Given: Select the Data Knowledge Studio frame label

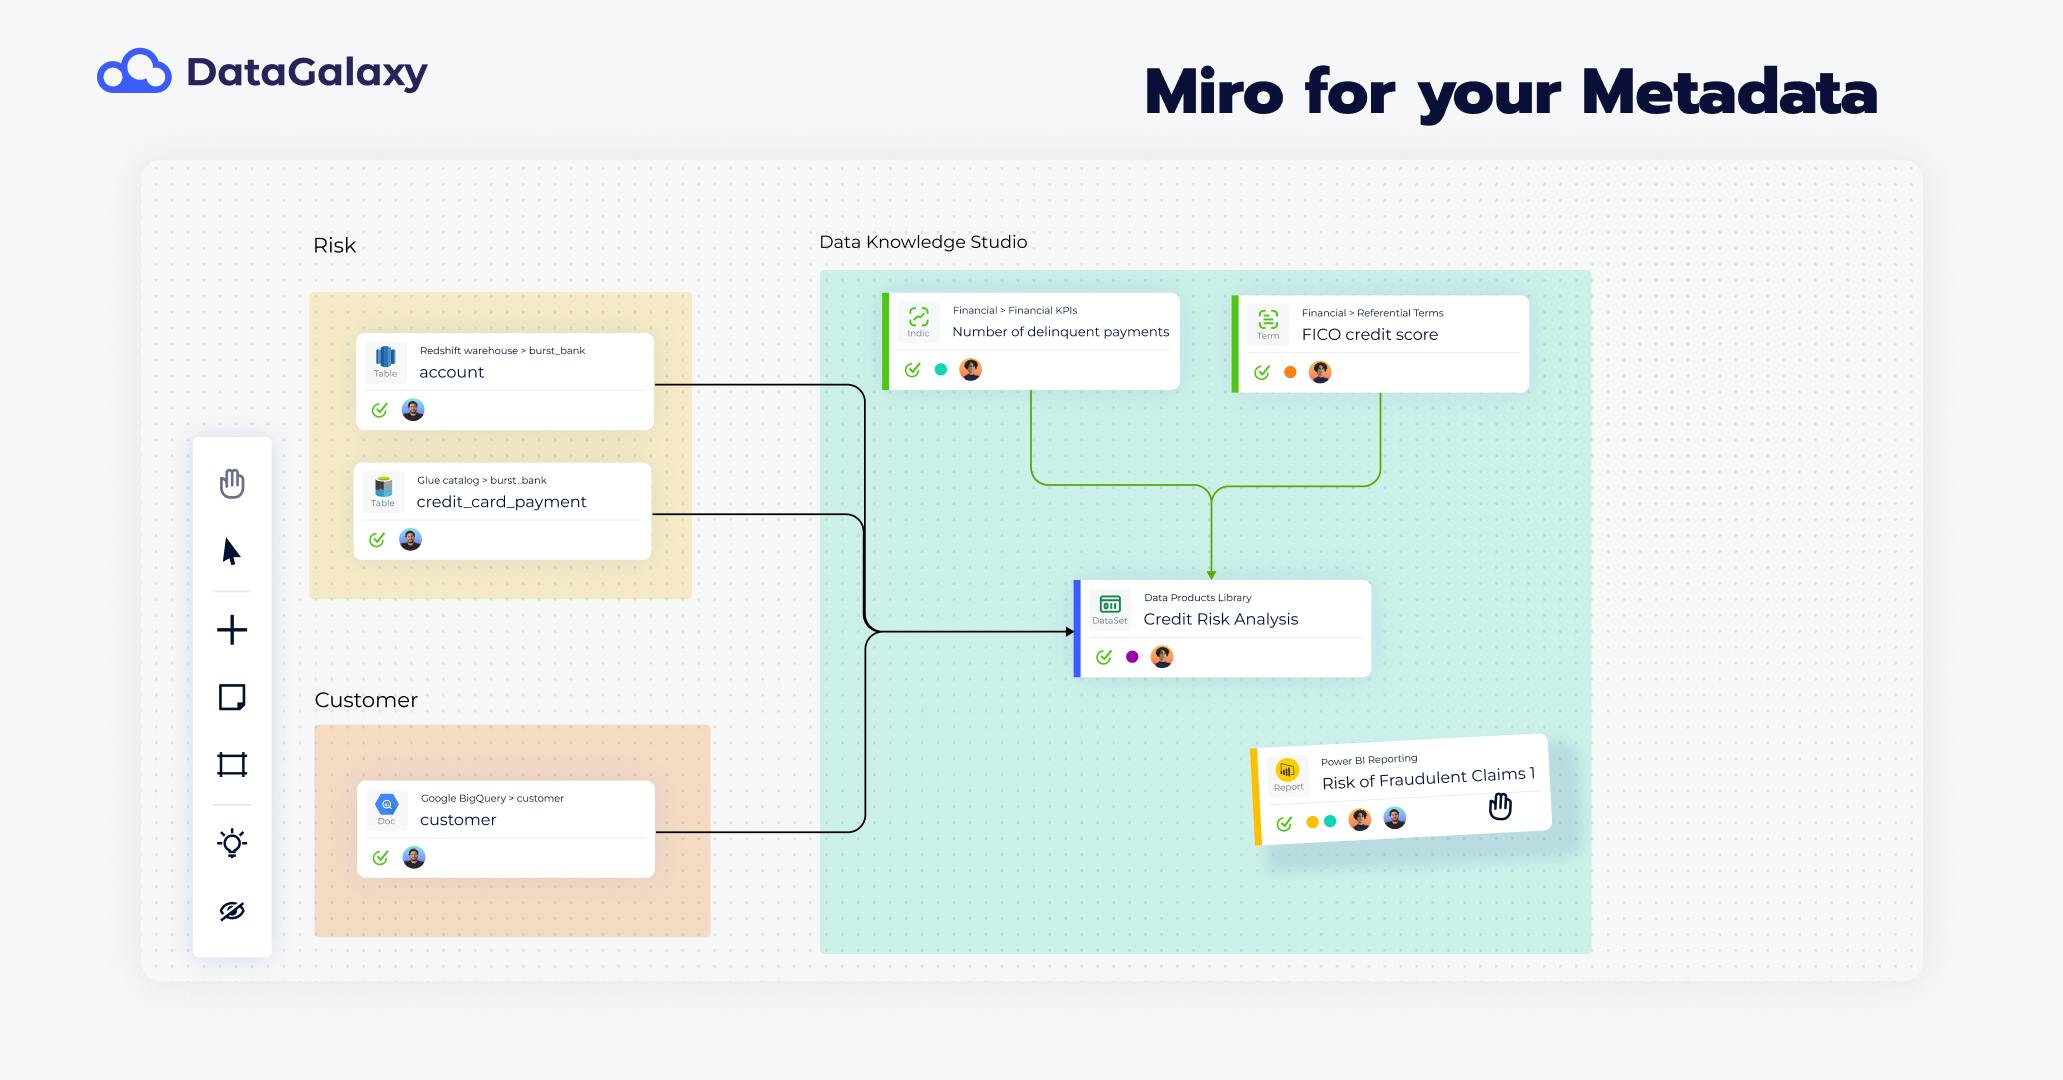Looking at the screenshot, I should pyautogui.click(x=923, y=242).
